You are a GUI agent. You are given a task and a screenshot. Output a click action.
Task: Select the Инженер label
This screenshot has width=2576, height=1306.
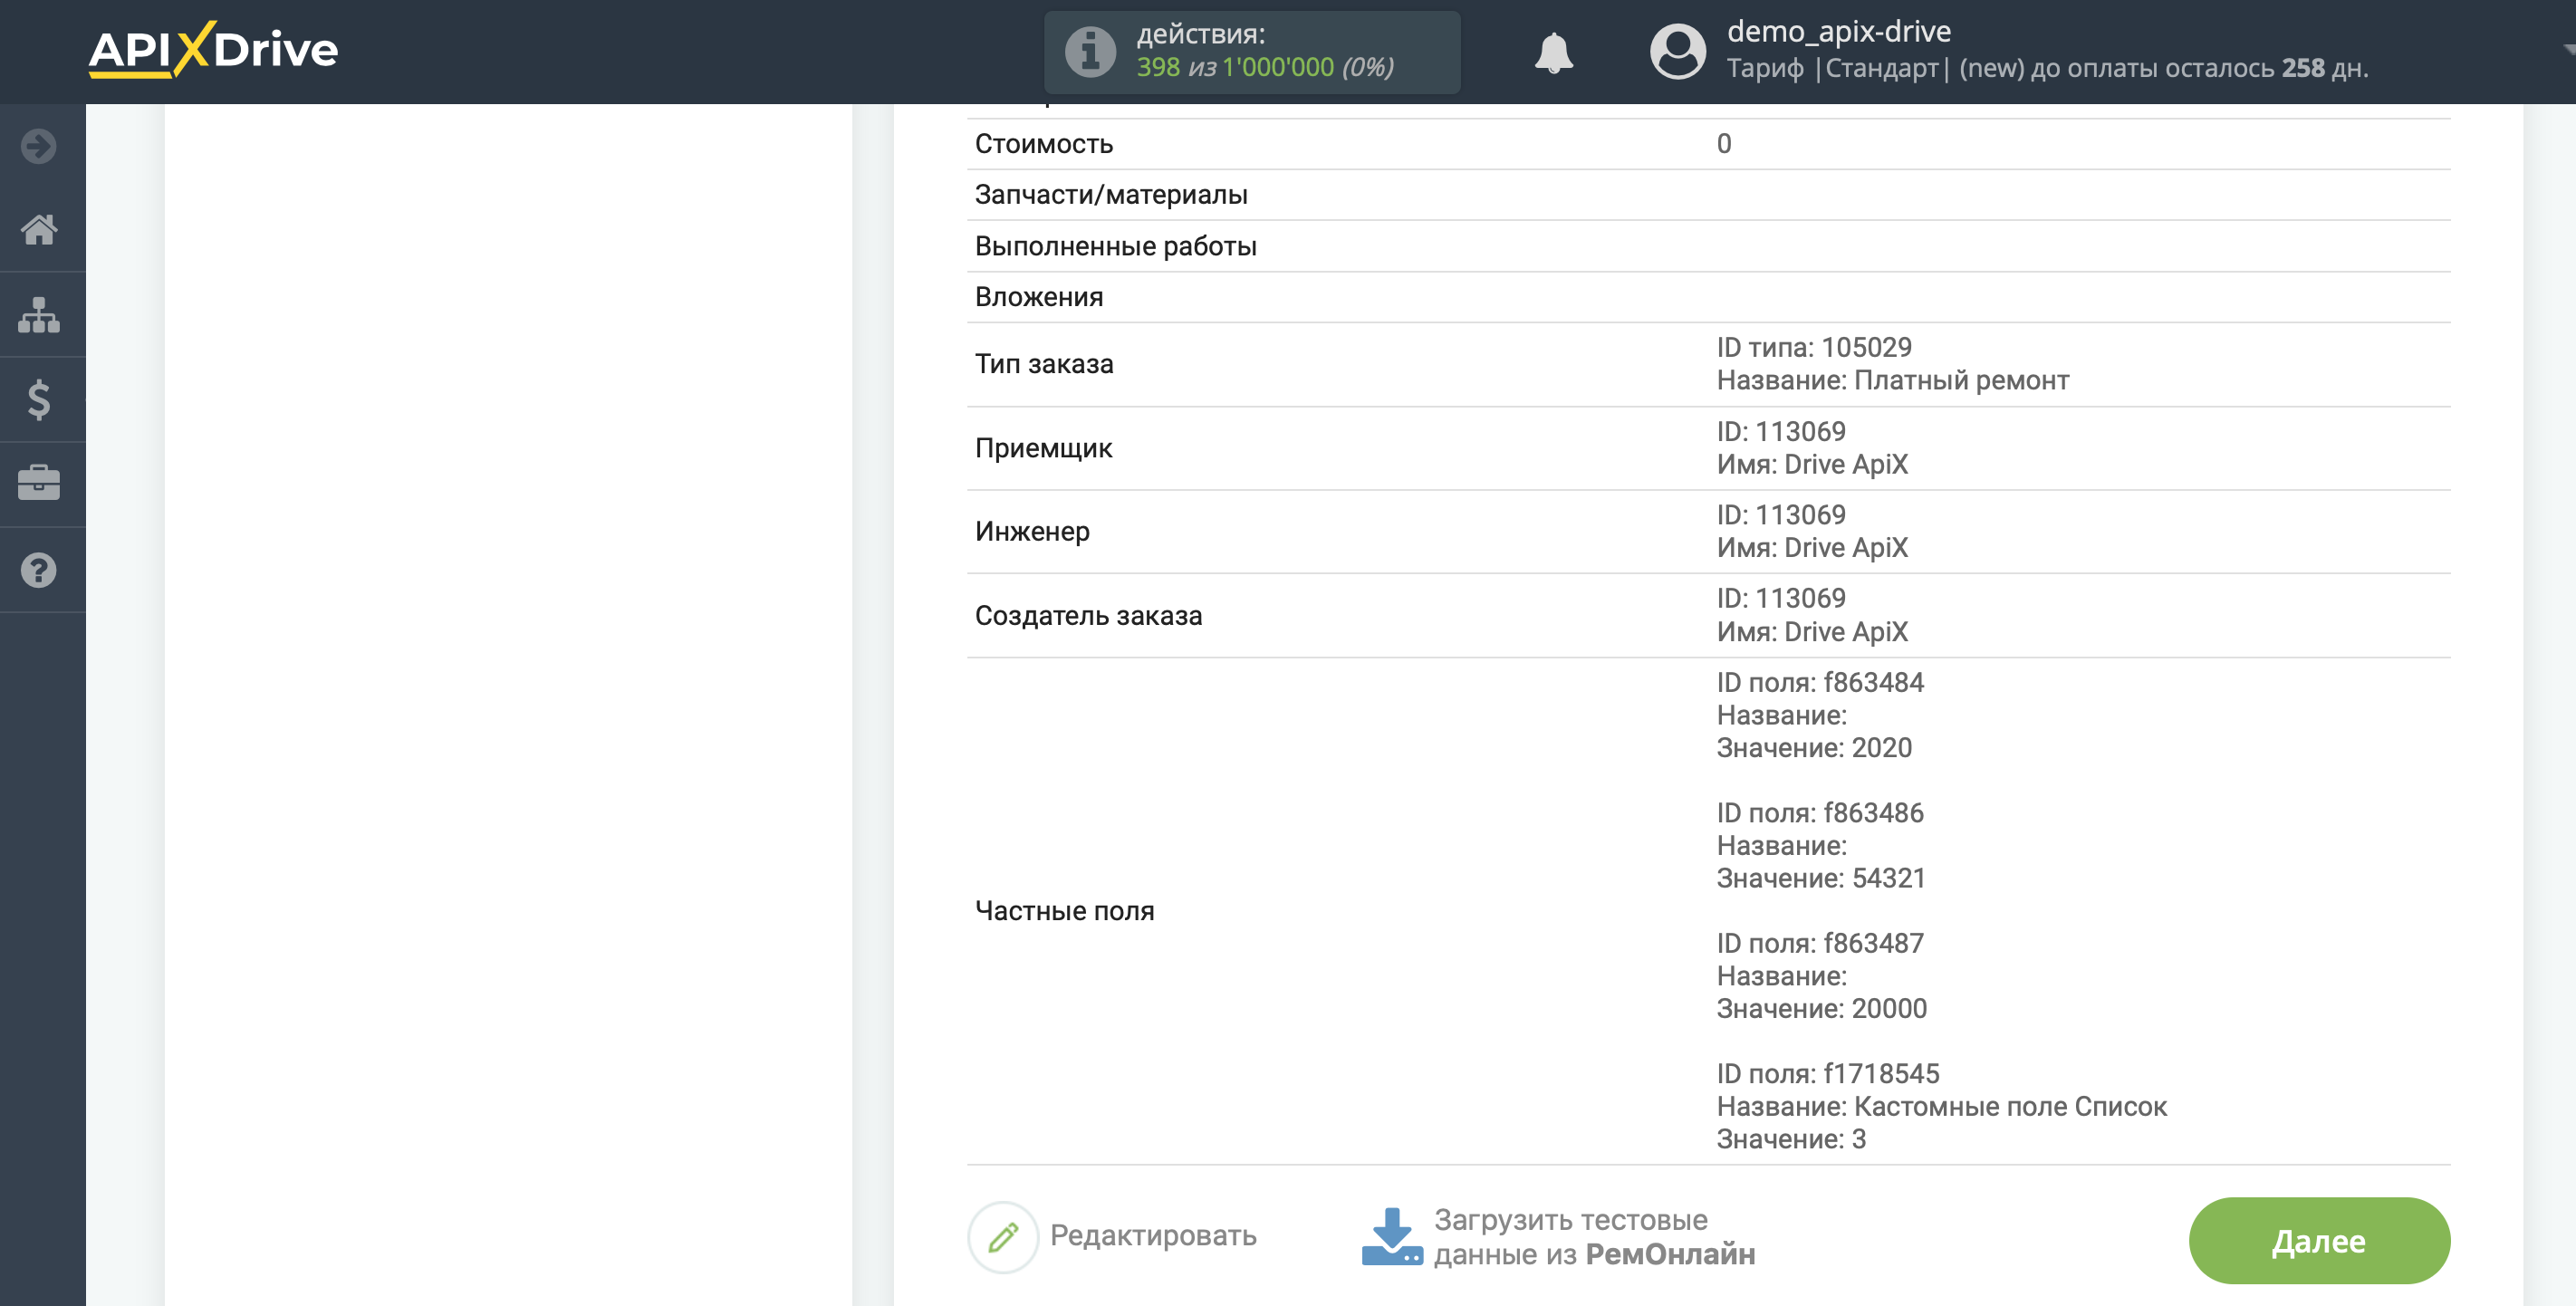pos(1032,531)
